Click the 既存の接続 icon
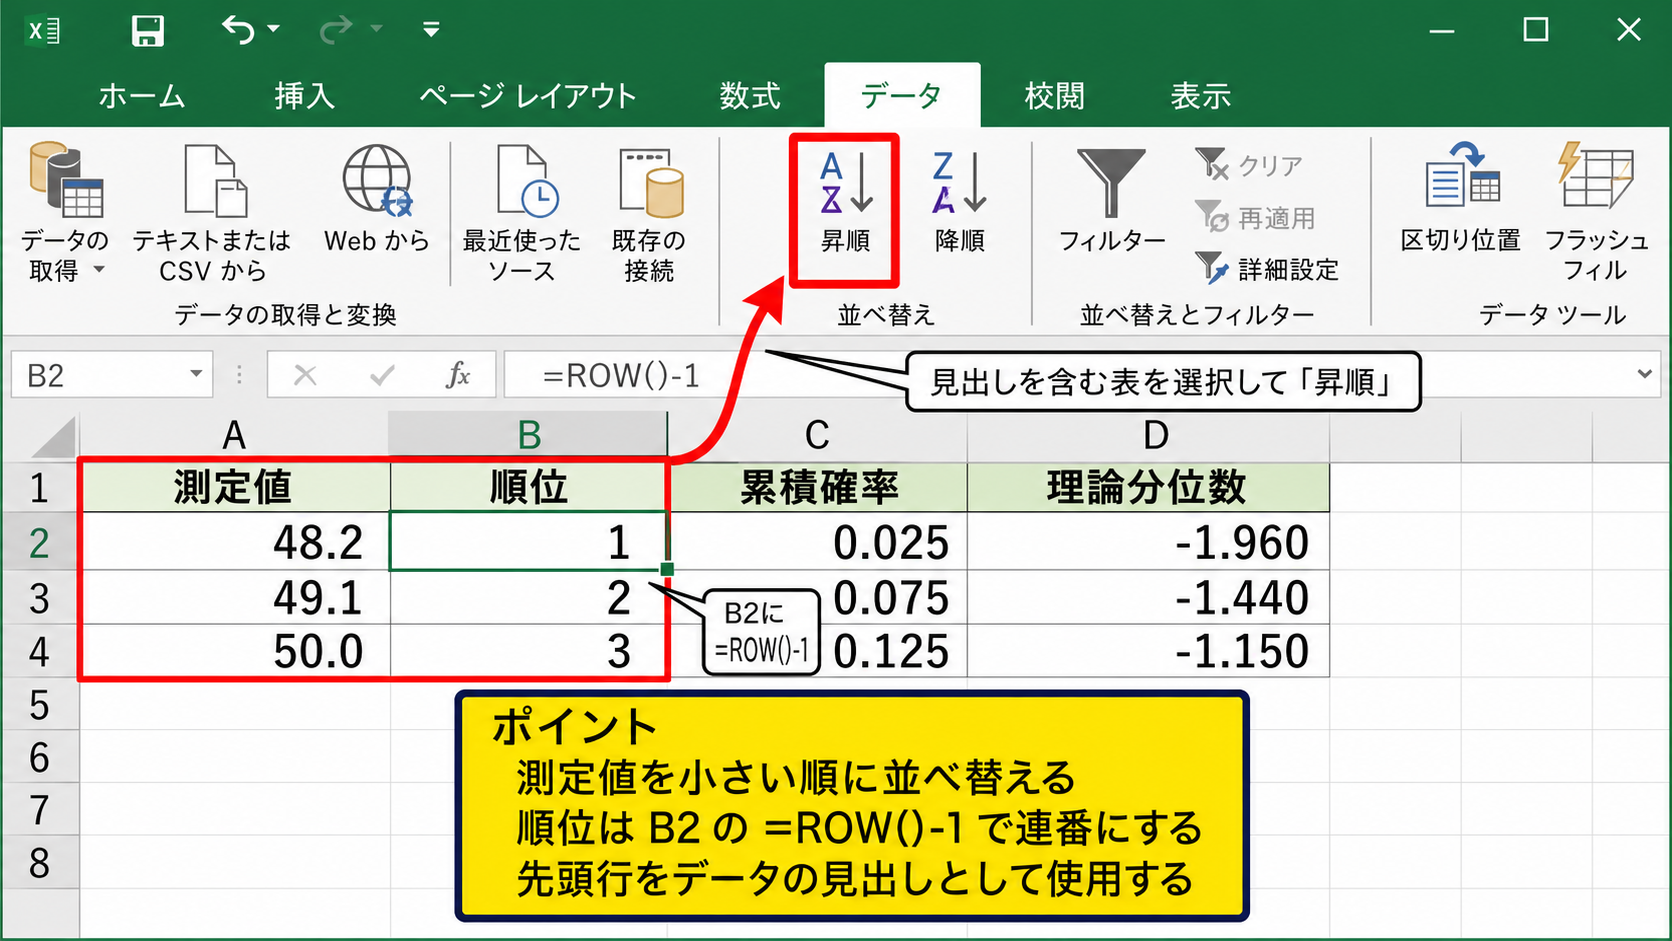The image size is (1672, 941). point(651,182)
